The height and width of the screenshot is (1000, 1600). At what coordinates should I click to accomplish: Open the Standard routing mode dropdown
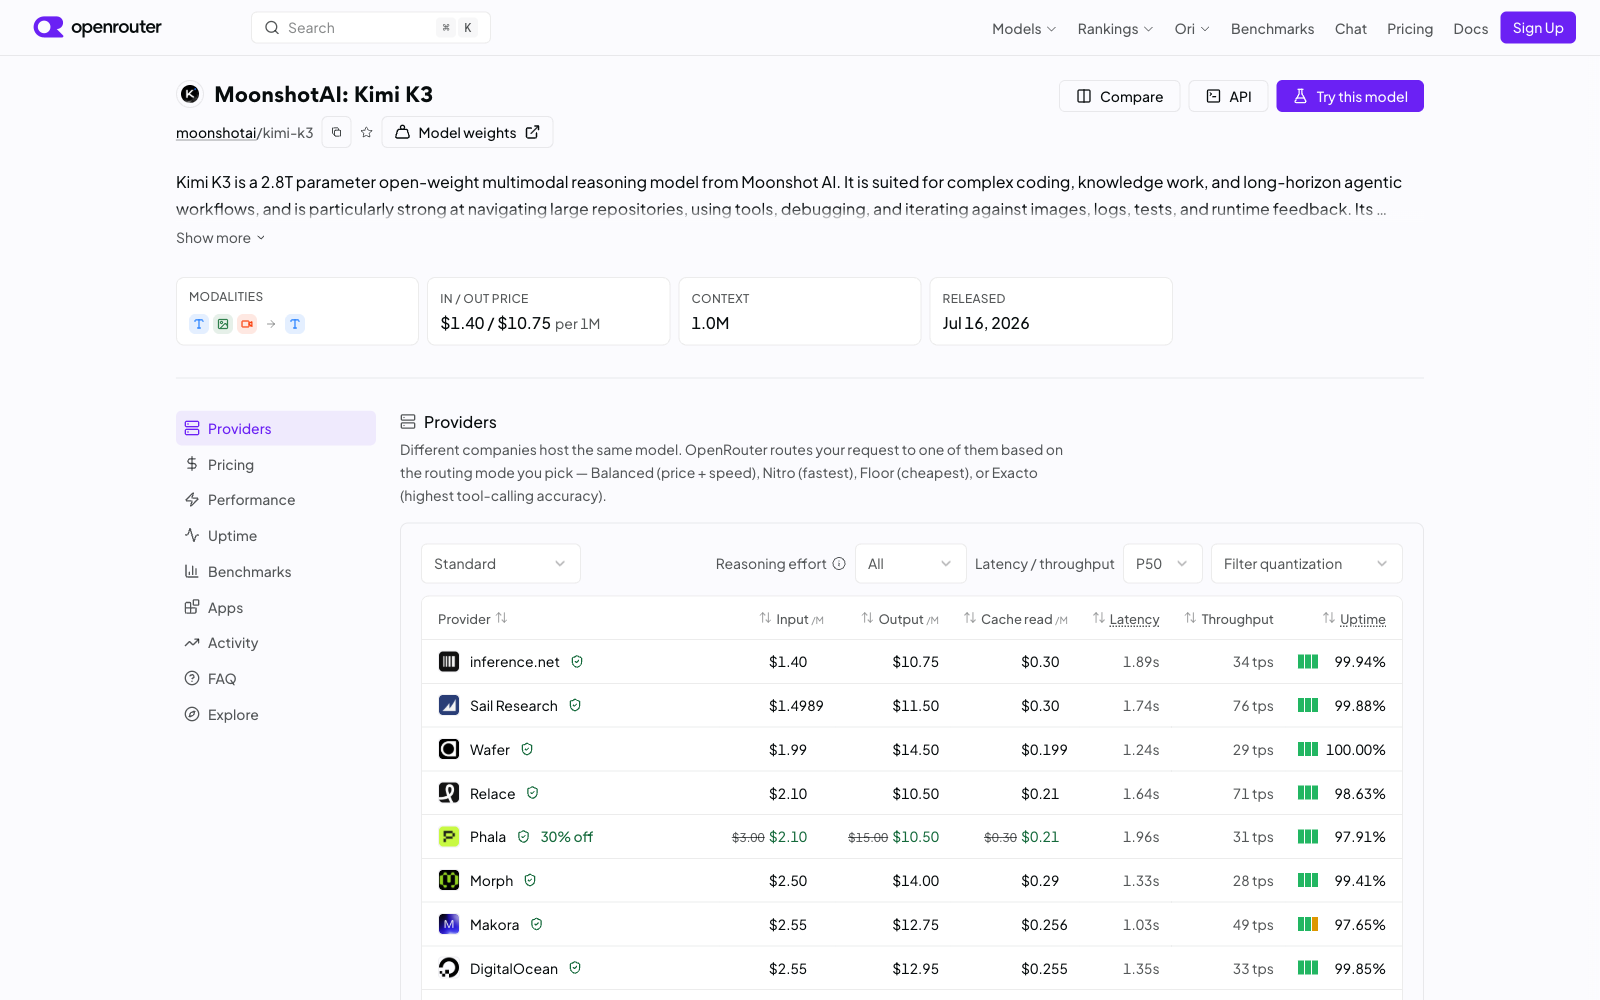click(501, 564)
